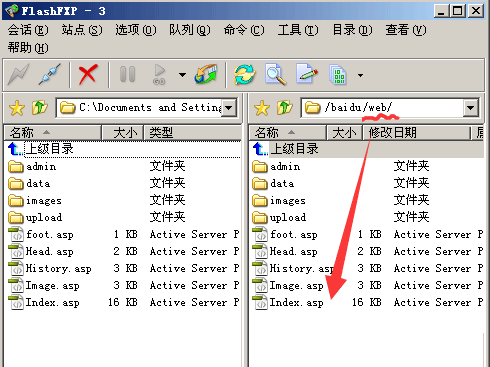
Task: Select 上级目录 in the remote pane
Action: tap(367, 149)
